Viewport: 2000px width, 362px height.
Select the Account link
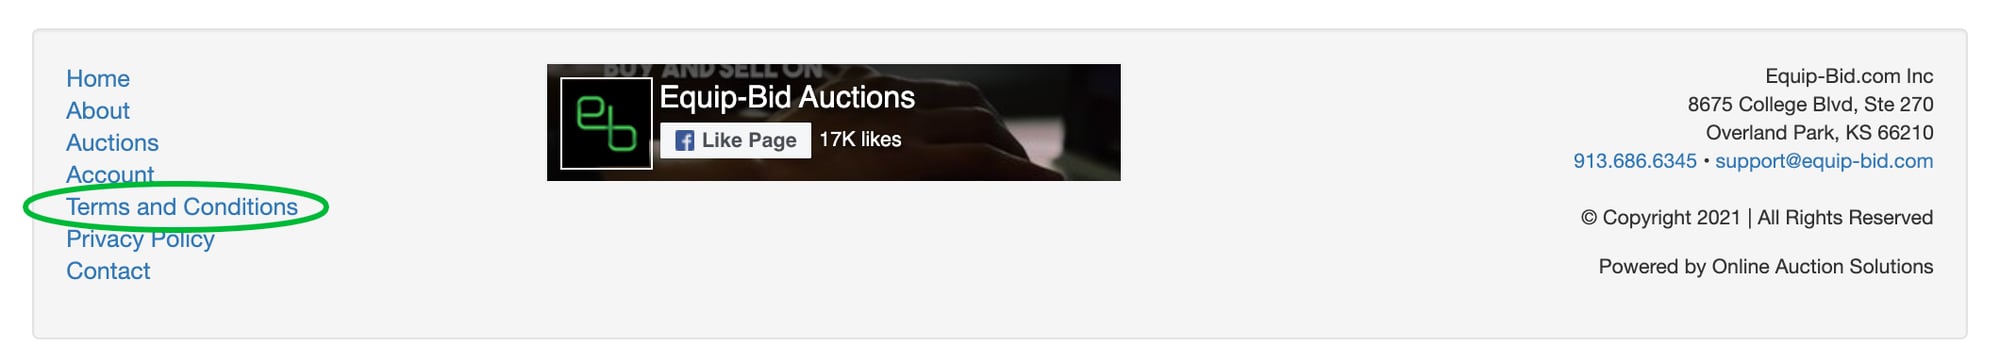tap(110, 175)
